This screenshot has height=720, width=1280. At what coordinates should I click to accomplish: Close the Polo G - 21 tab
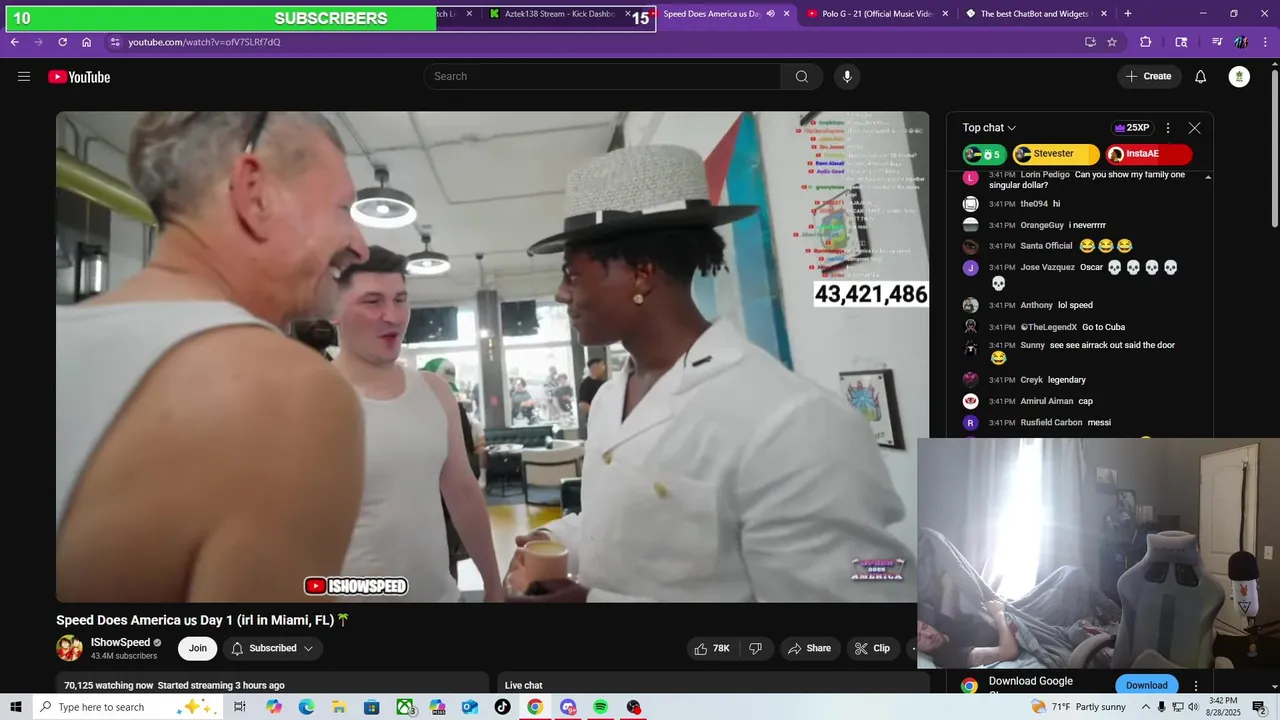click(945, 14)
